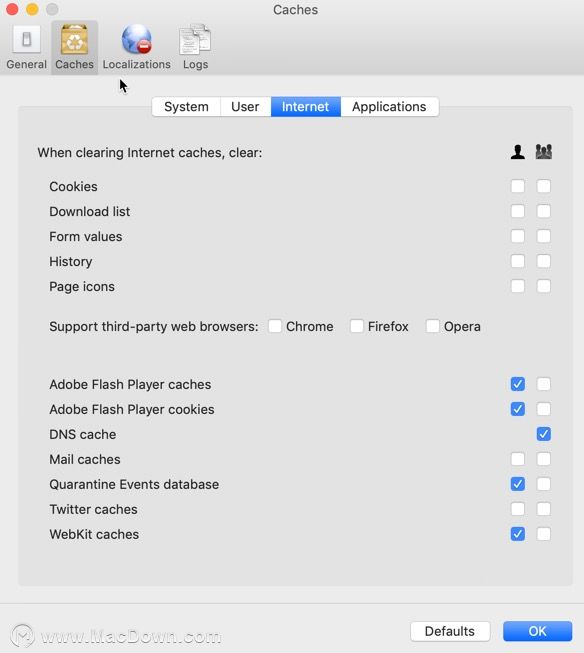Select the Applications tab

tap(389, 107)
